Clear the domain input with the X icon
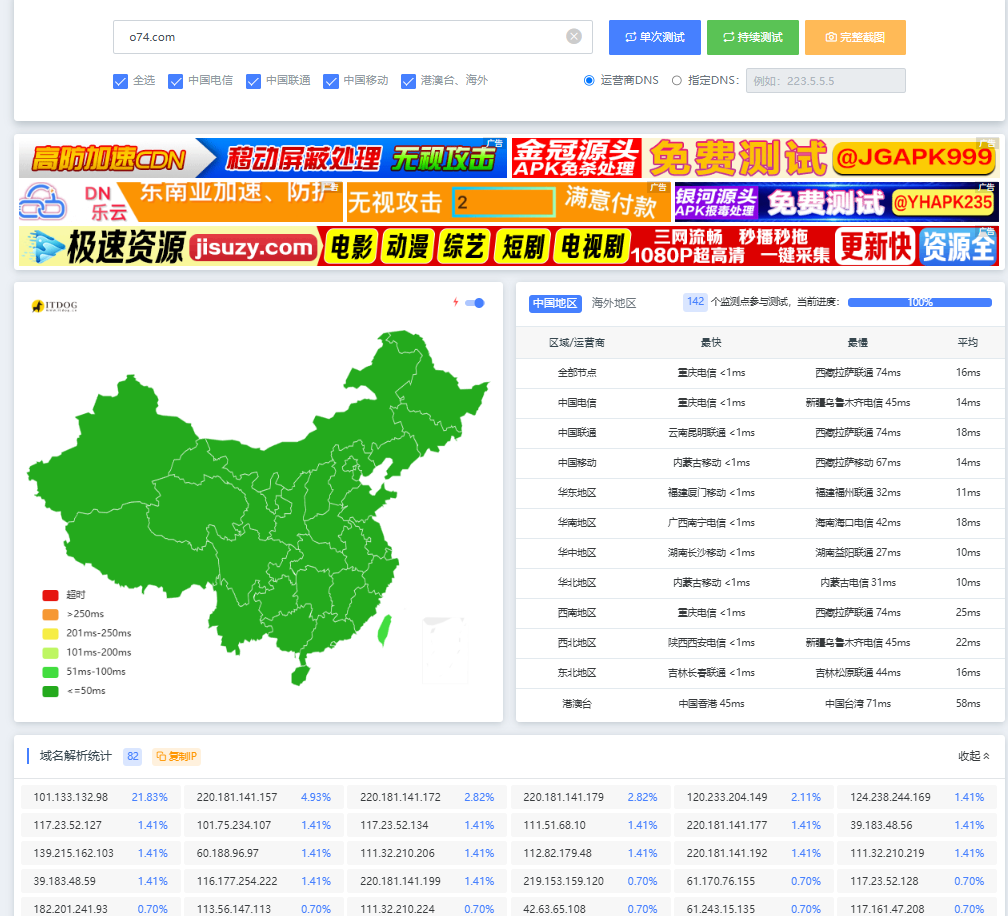The height and width of the screenshot is (916, 1008). (574, 37)
